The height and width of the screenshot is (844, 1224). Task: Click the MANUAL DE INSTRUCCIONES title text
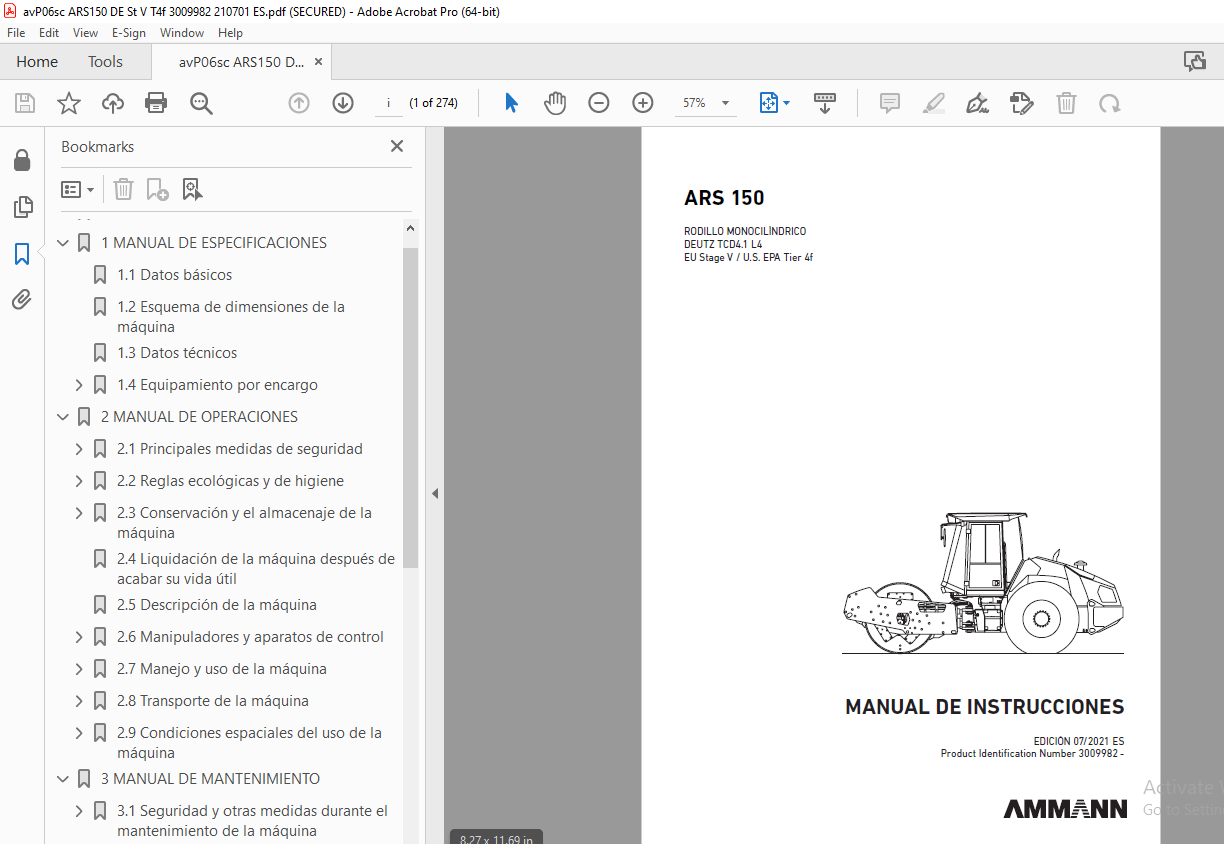985,707
